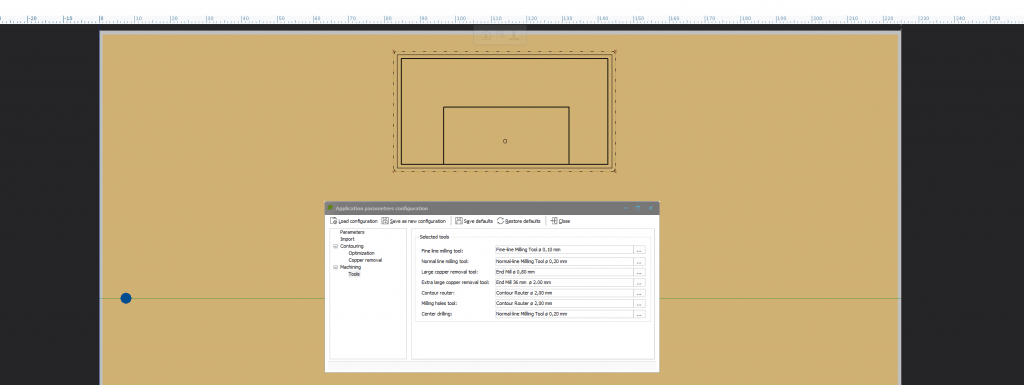Browse for the Contour router tool
The height and width of the screenshot is (385, 1024).
tap(640, 293)
